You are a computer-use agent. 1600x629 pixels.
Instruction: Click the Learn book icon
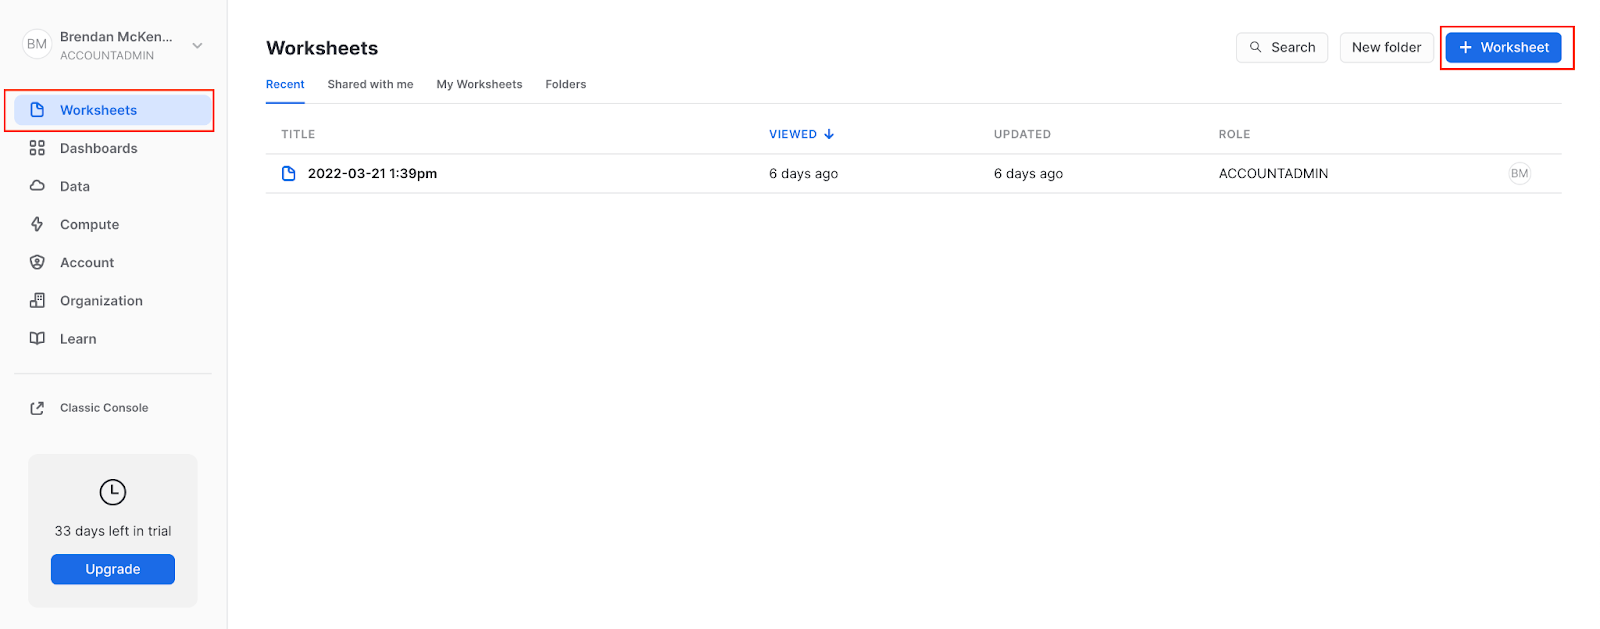pyautogui.click(x=37, y=339)
